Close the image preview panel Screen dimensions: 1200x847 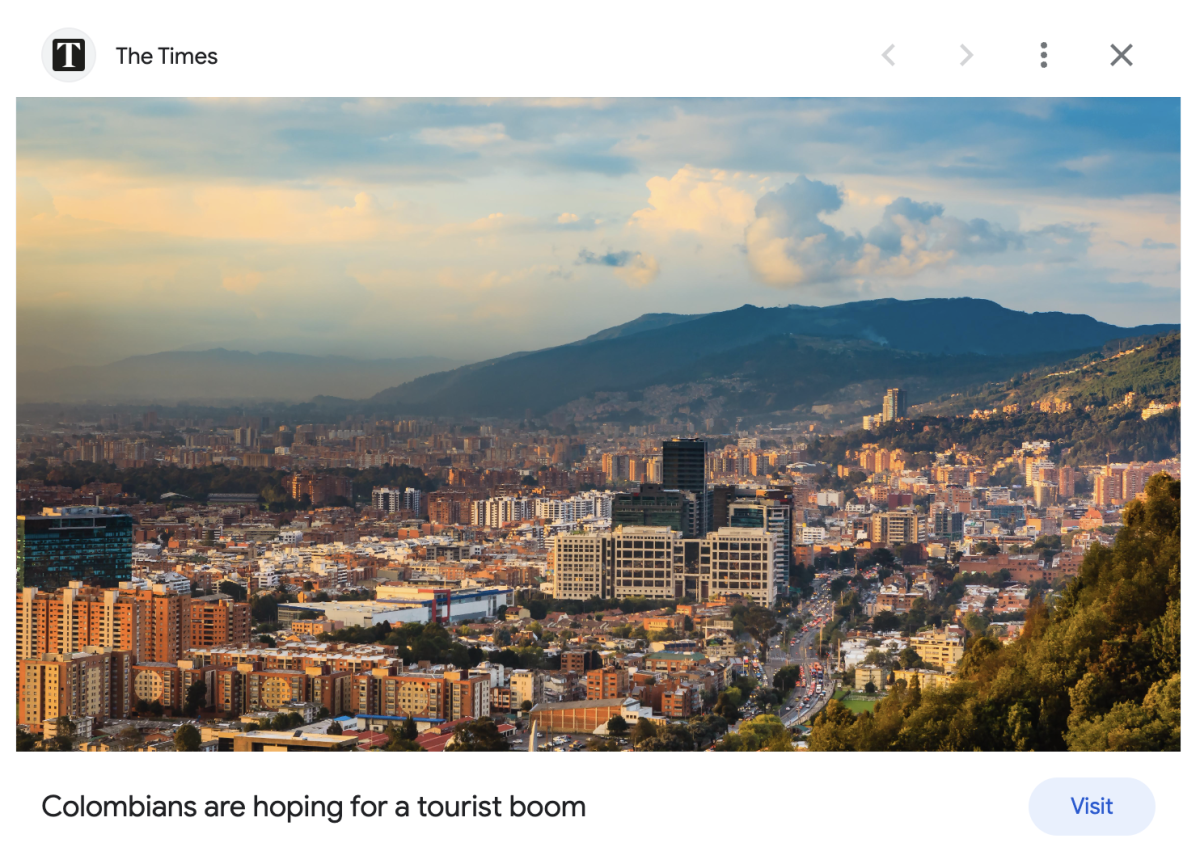click(x=1121, y=55)
